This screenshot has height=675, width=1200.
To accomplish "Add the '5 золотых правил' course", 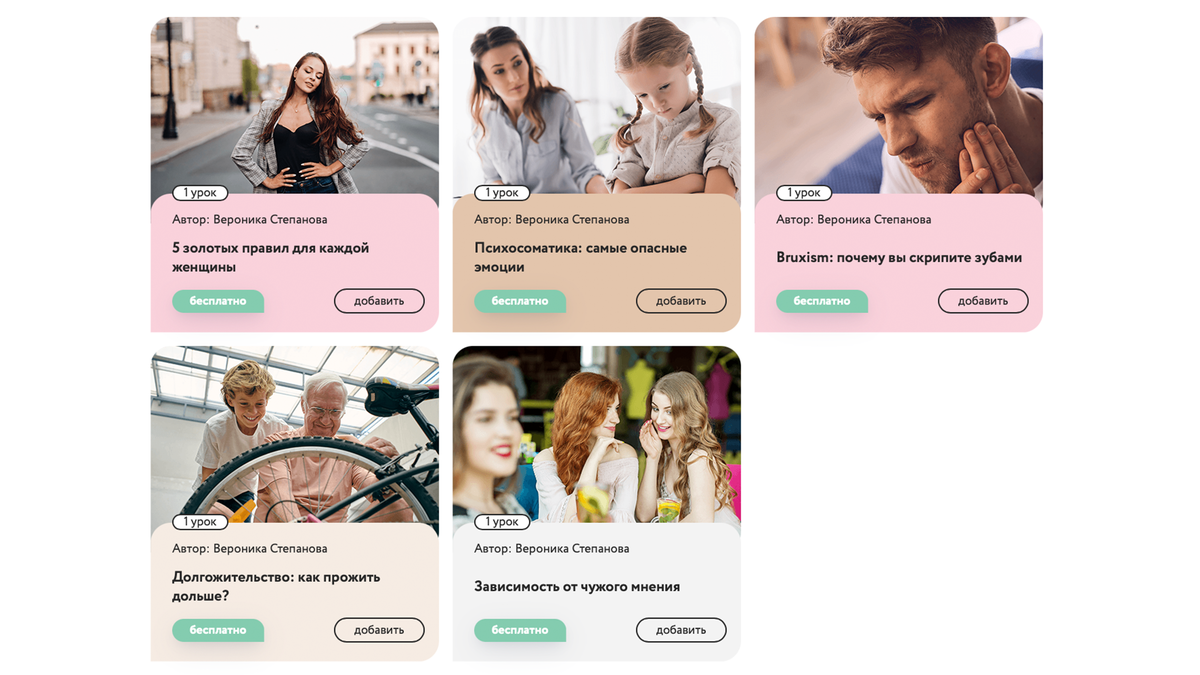I will point(379,301).
